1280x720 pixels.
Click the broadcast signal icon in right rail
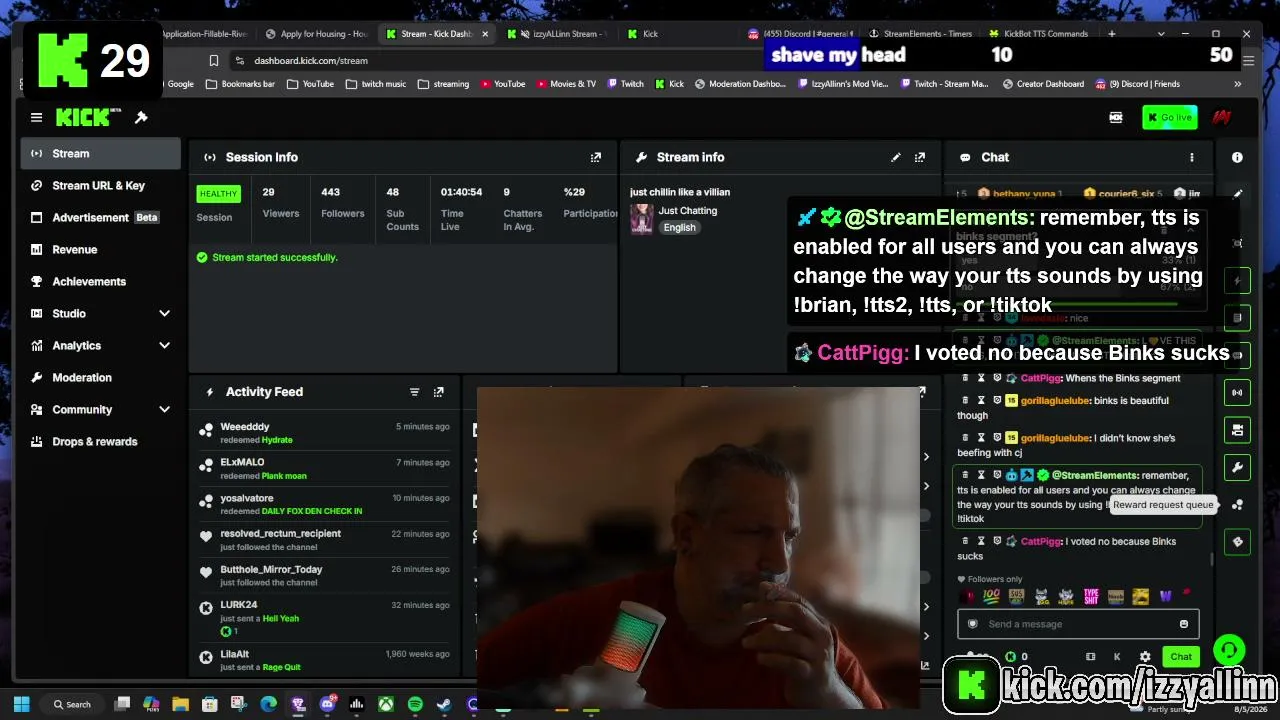pos(1237,392)
